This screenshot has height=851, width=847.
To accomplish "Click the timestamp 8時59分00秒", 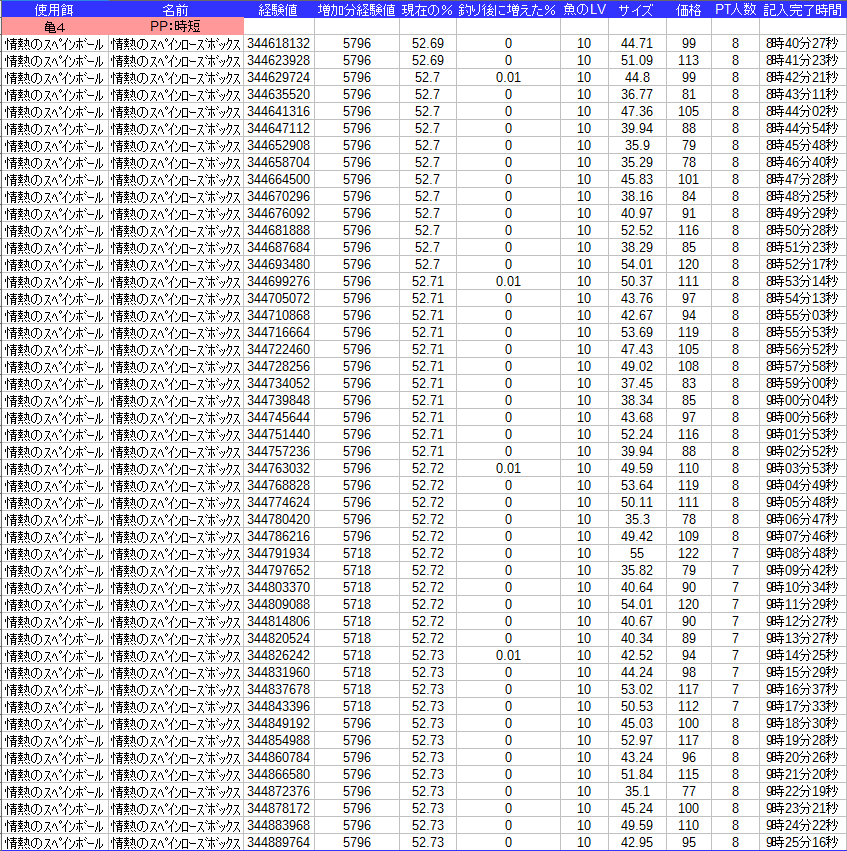I will pyautogui.click(x=802, y=383).
